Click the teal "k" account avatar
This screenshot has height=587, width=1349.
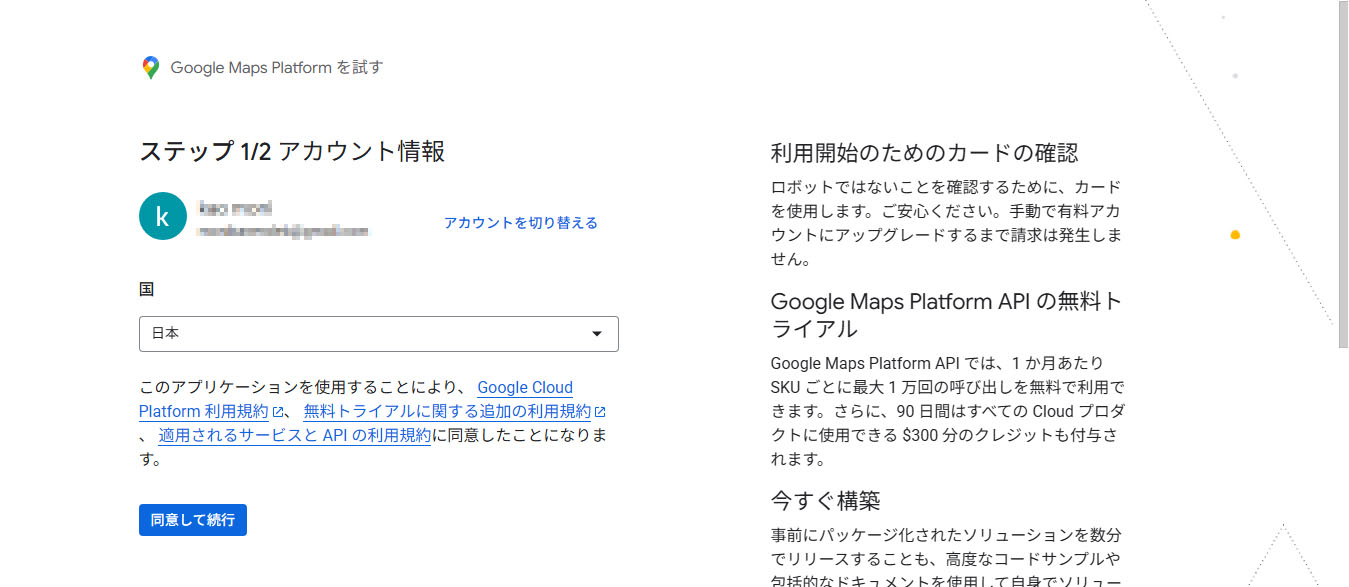point(163,216)
